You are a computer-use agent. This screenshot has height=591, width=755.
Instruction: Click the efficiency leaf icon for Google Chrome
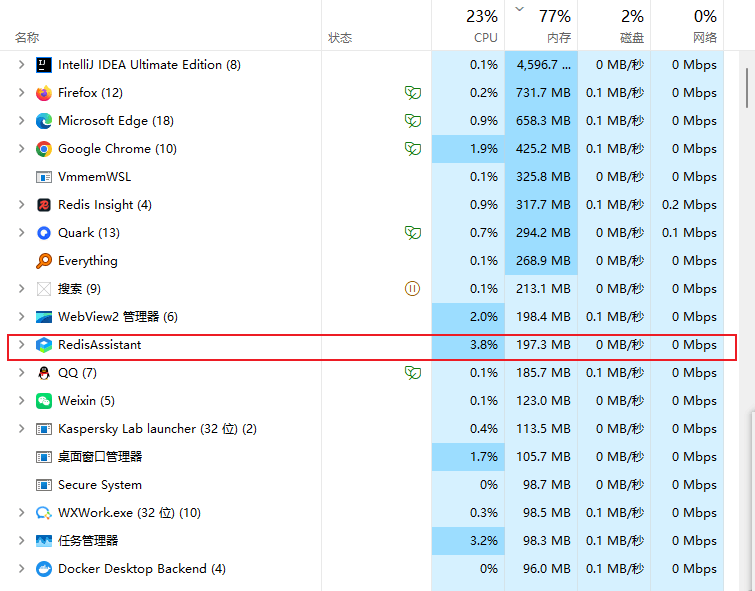413,149
